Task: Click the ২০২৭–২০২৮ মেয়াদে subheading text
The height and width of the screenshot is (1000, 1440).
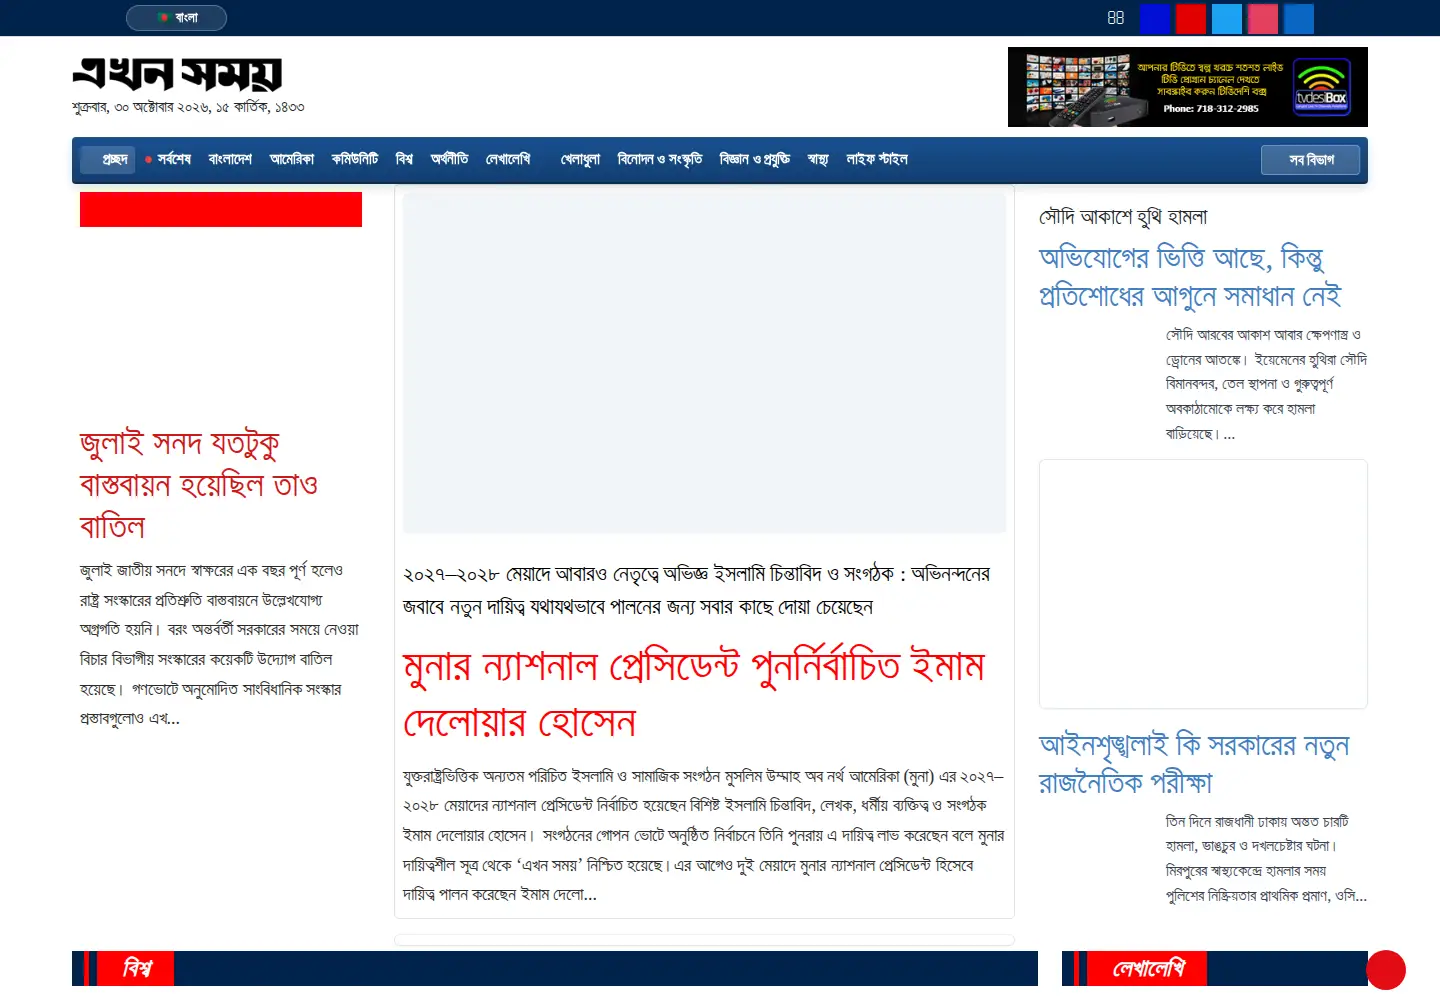Action: pyautogui.click(x=696, y=590)
